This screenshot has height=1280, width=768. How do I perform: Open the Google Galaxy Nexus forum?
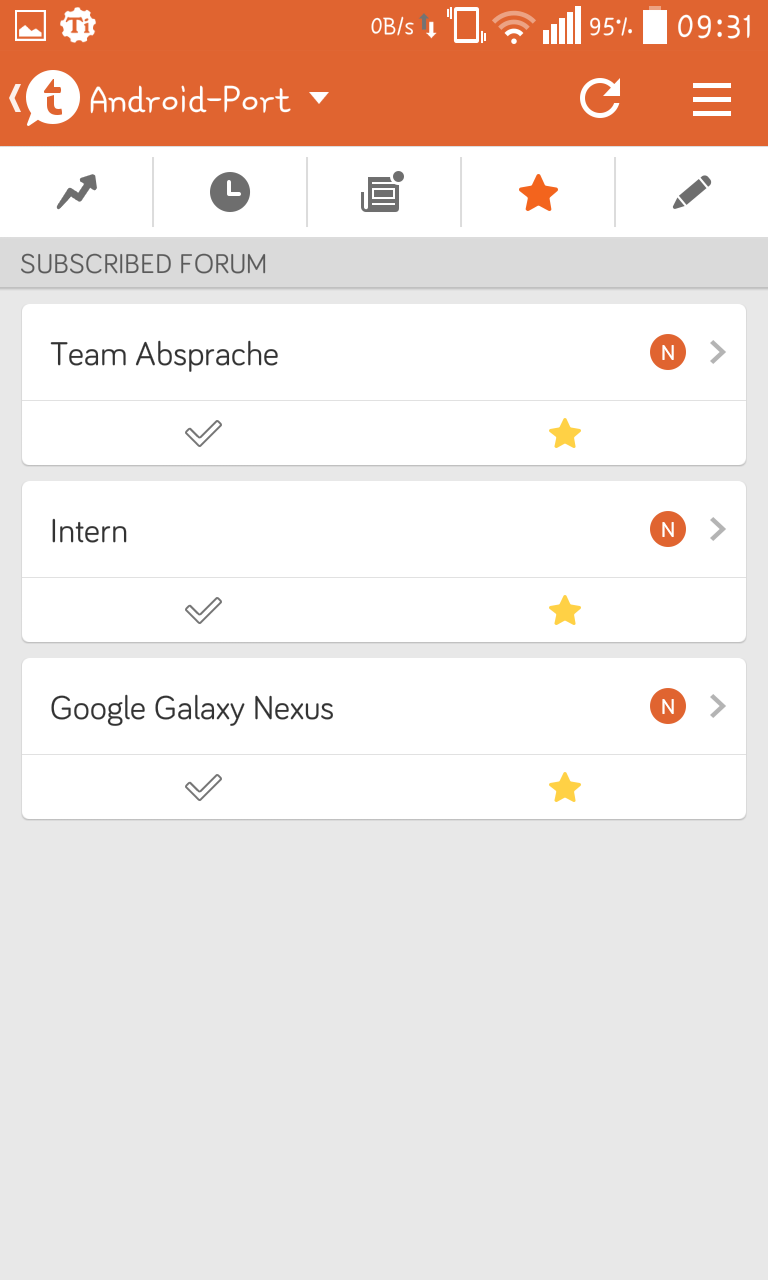coord(192,708)
